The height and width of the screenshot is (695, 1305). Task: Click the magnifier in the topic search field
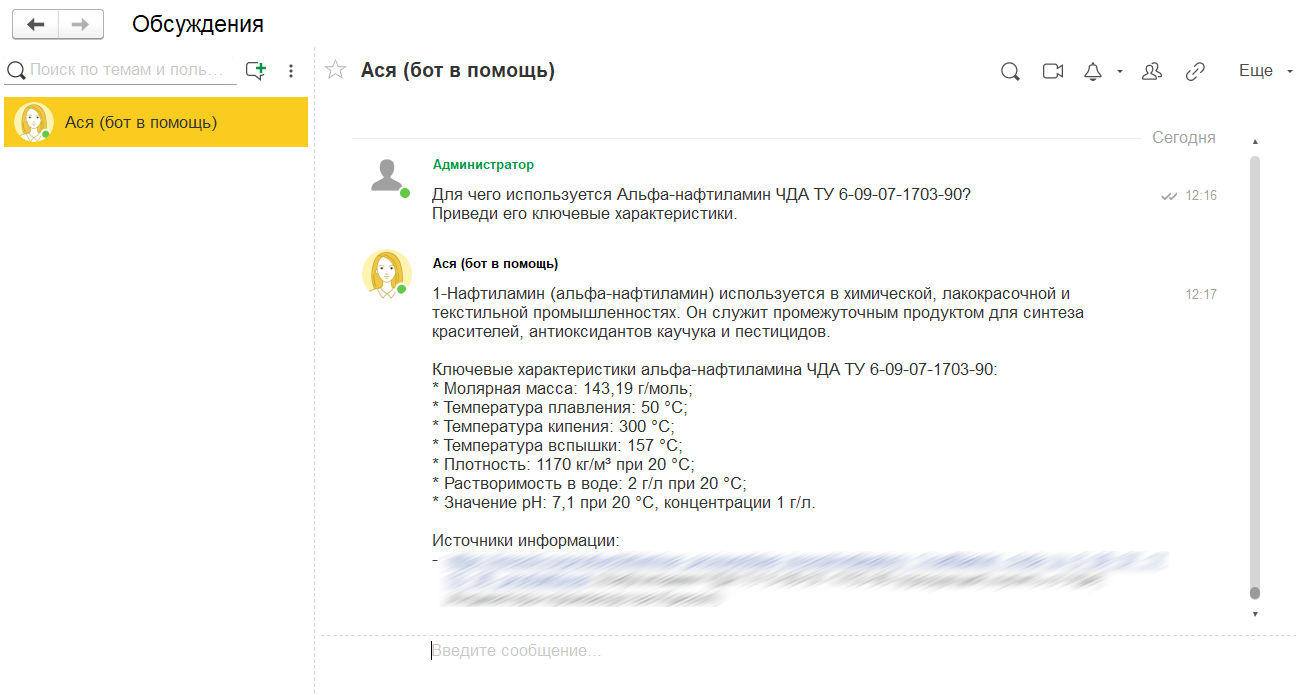point(16,70)
